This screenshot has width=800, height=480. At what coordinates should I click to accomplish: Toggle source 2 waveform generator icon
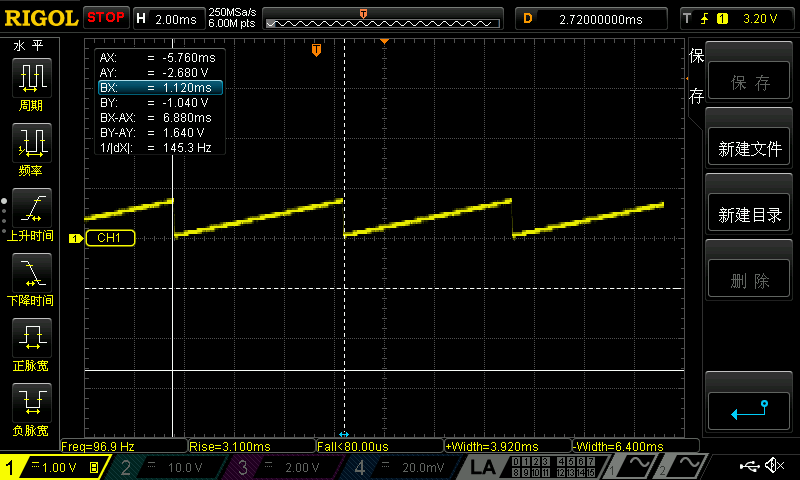(x=682, y=467)
